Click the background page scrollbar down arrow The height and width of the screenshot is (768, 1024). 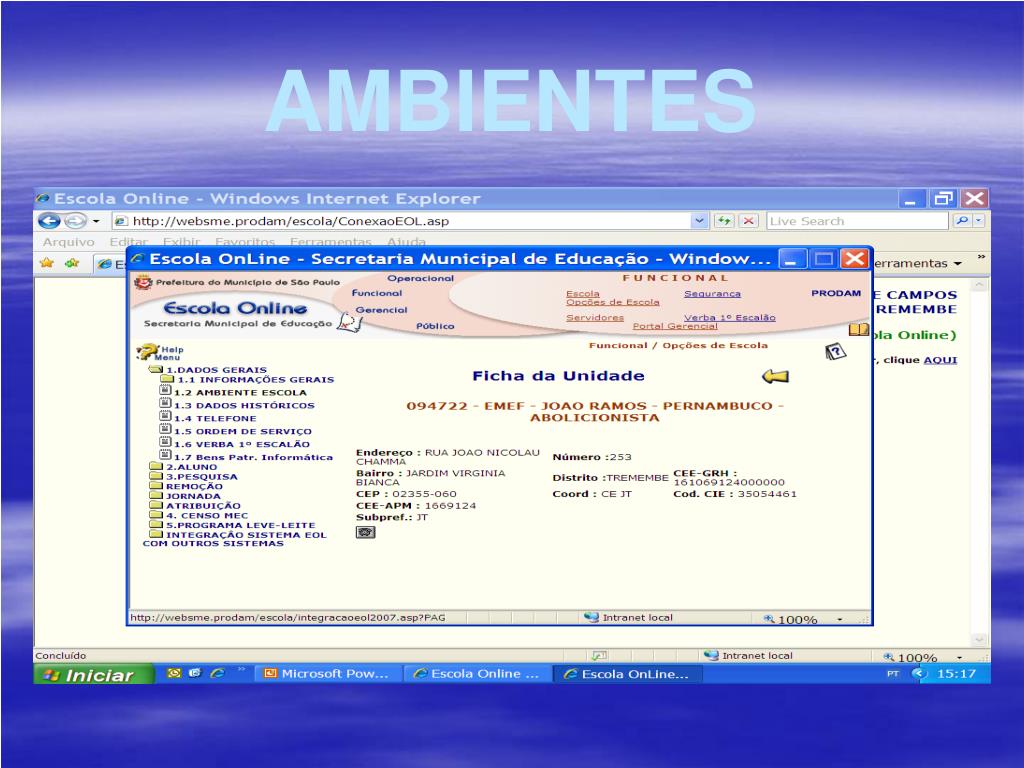pyautogui.click(x=978, y=639)
